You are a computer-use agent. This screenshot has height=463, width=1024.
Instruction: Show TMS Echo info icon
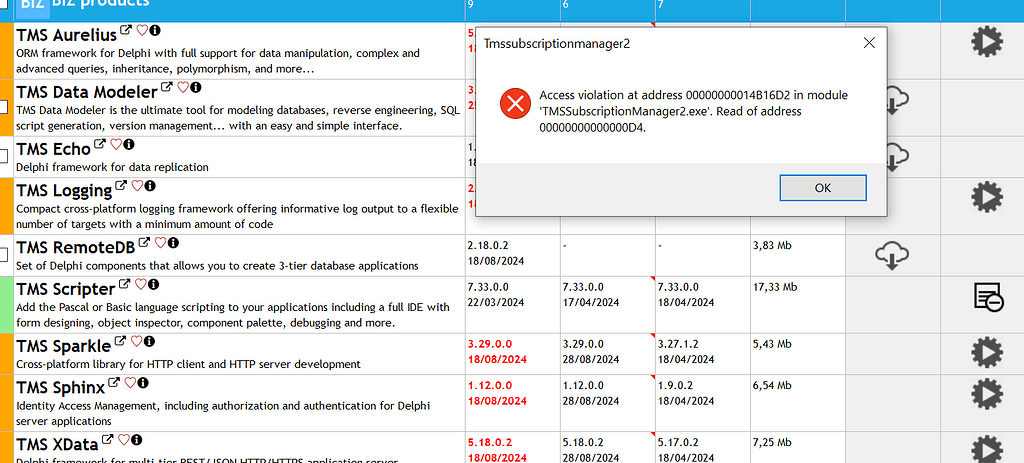coord(129,144)
